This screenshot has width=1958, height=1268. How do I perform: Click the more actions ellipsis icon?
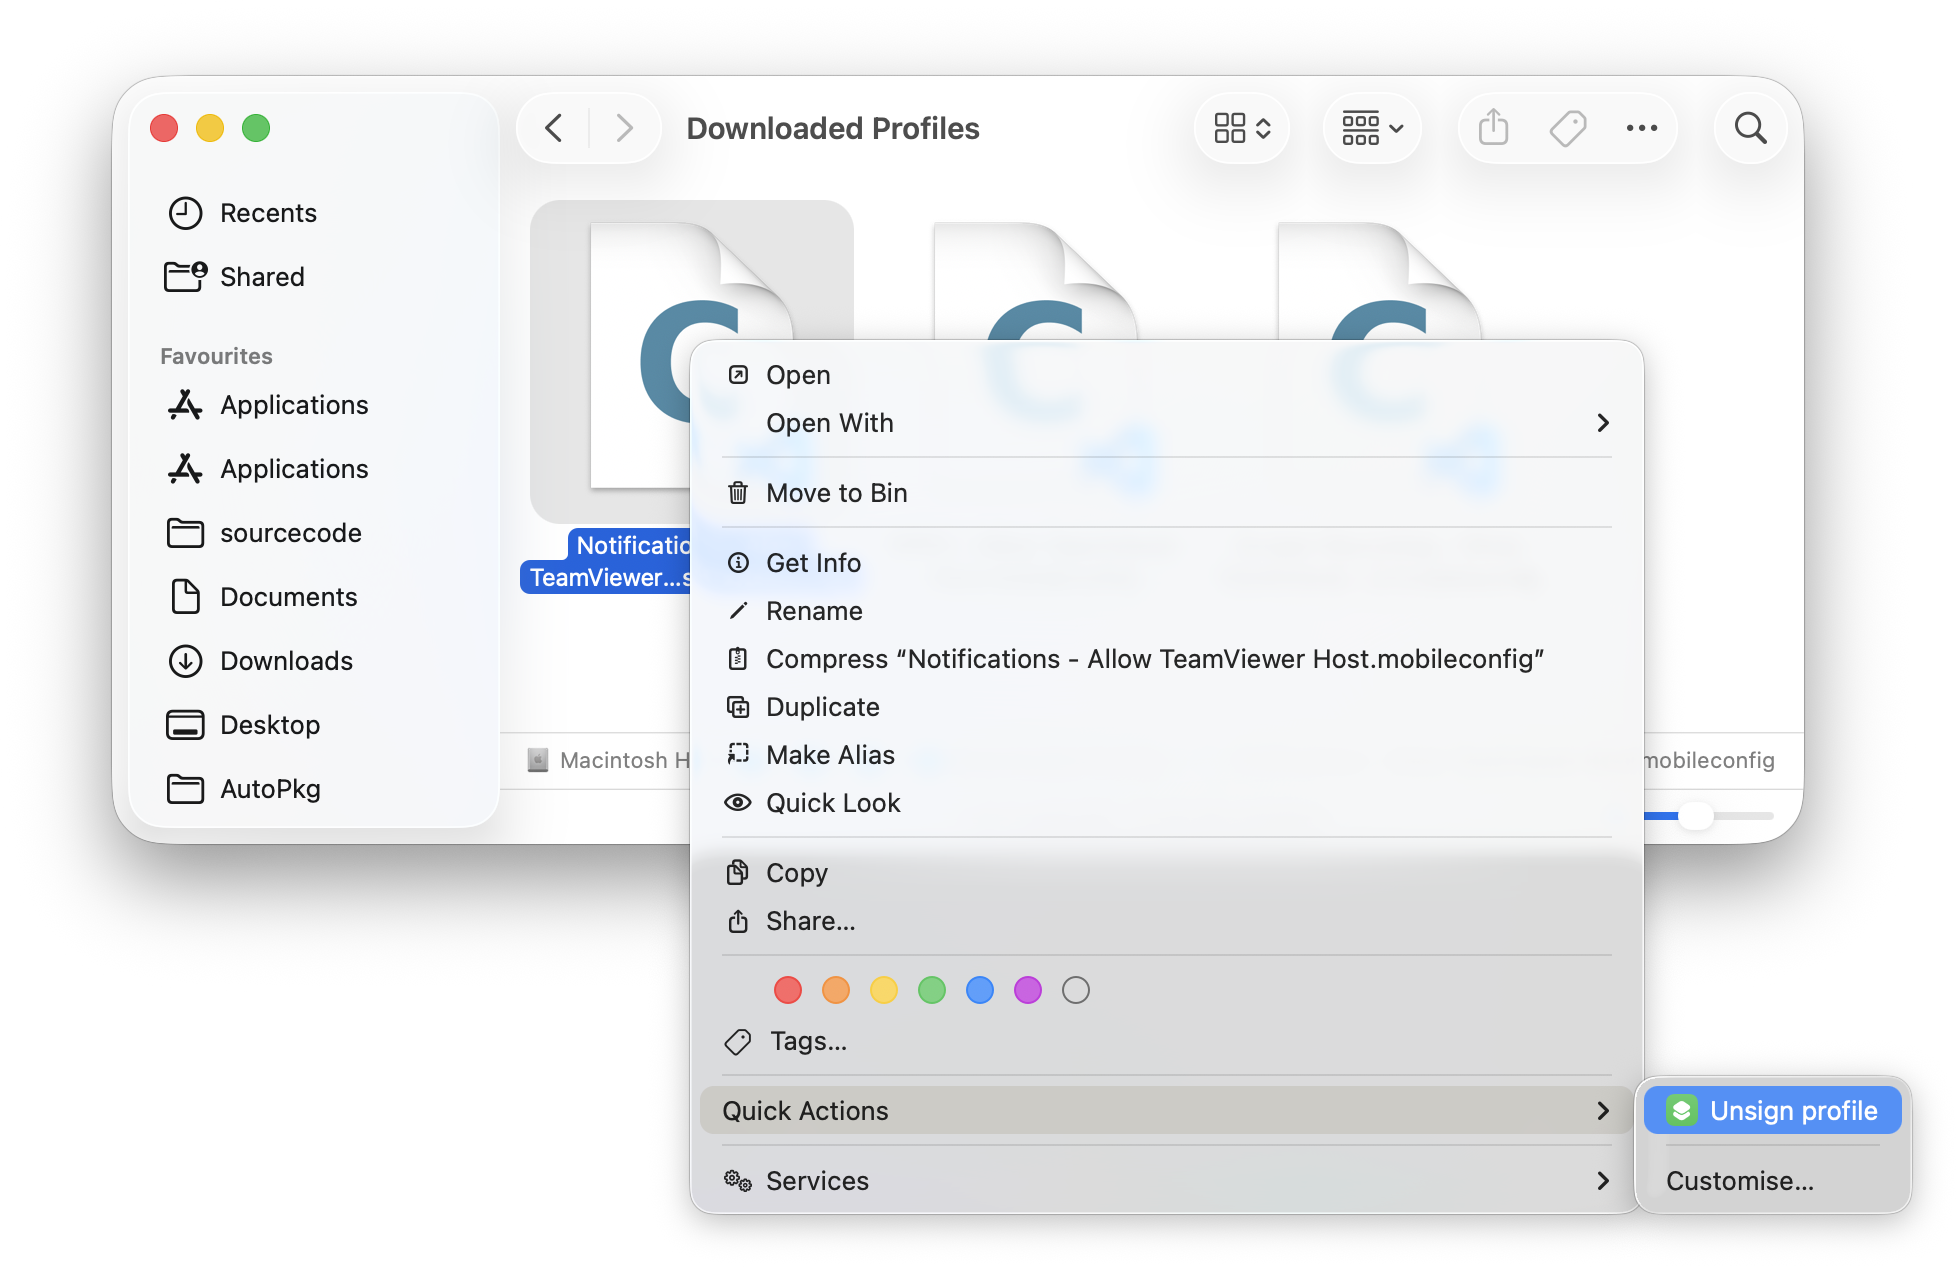(x=1641, y=128)
